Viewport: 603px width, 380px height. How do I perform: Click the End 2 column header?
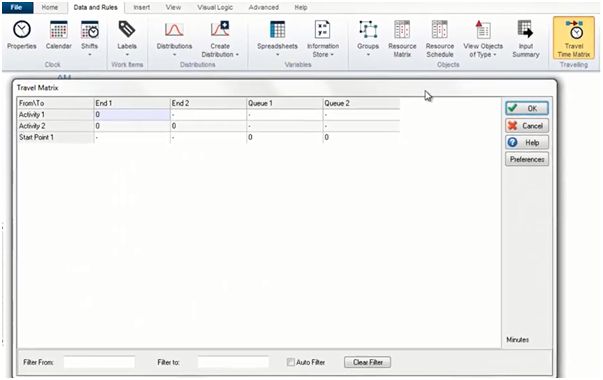pos(208,103)
